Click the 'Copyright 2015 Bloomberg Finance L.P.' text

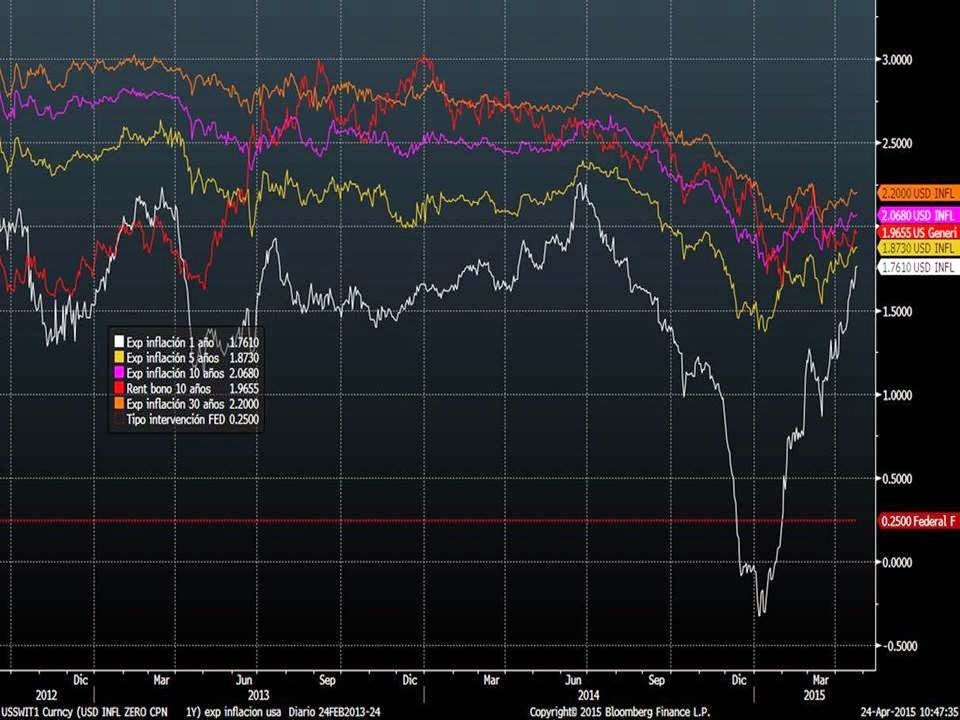point(620,713)
